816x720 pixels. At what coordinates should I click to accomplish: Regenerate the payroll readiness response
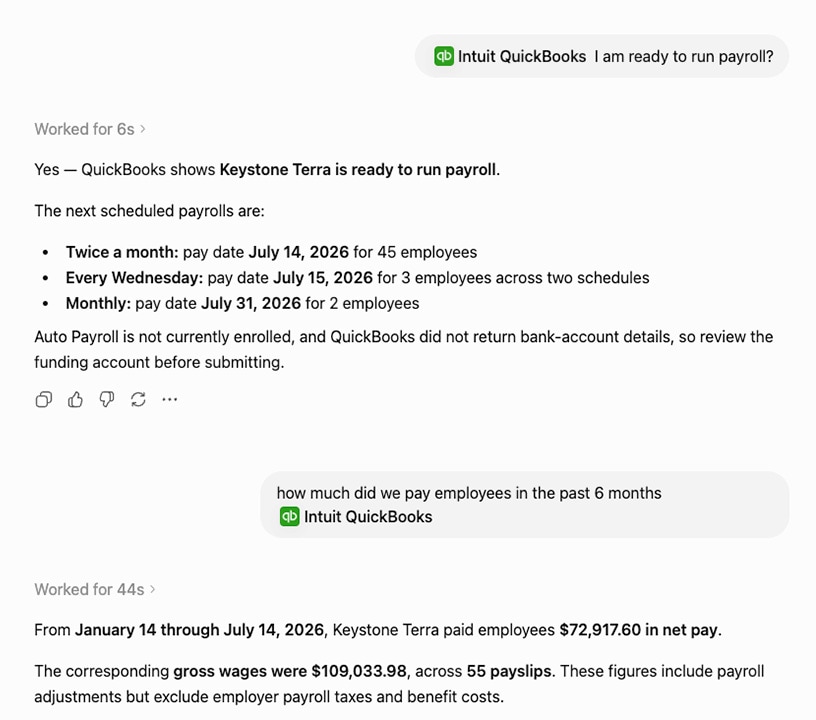tap(138, 400)
